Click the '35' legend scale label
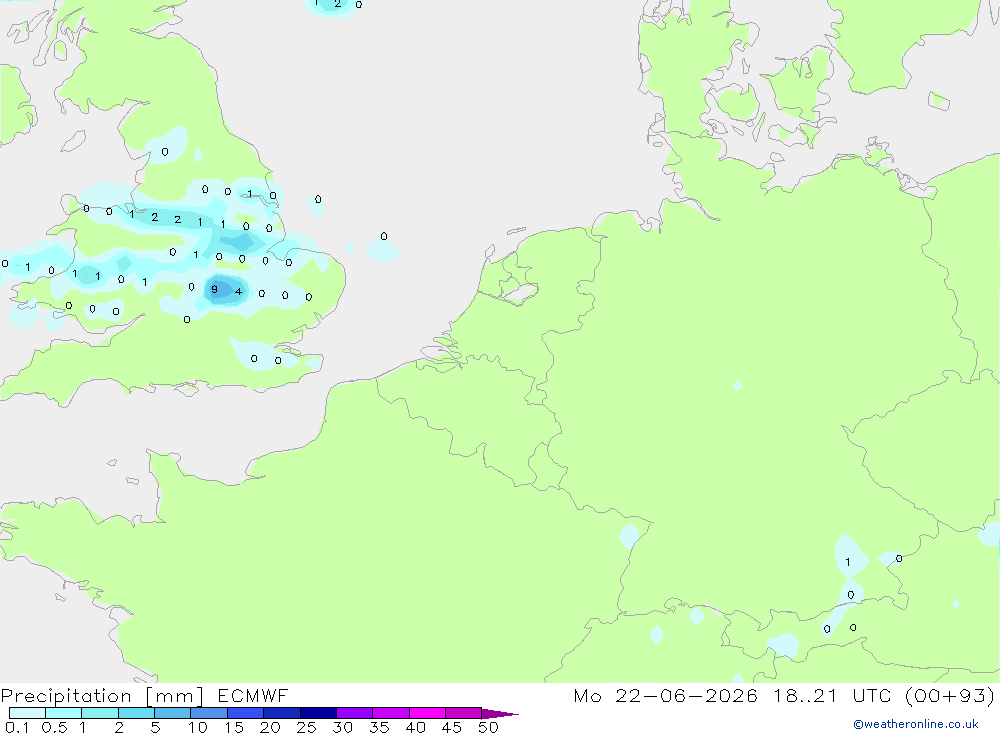Viewport: 1000px width, 733px height. 379,727
